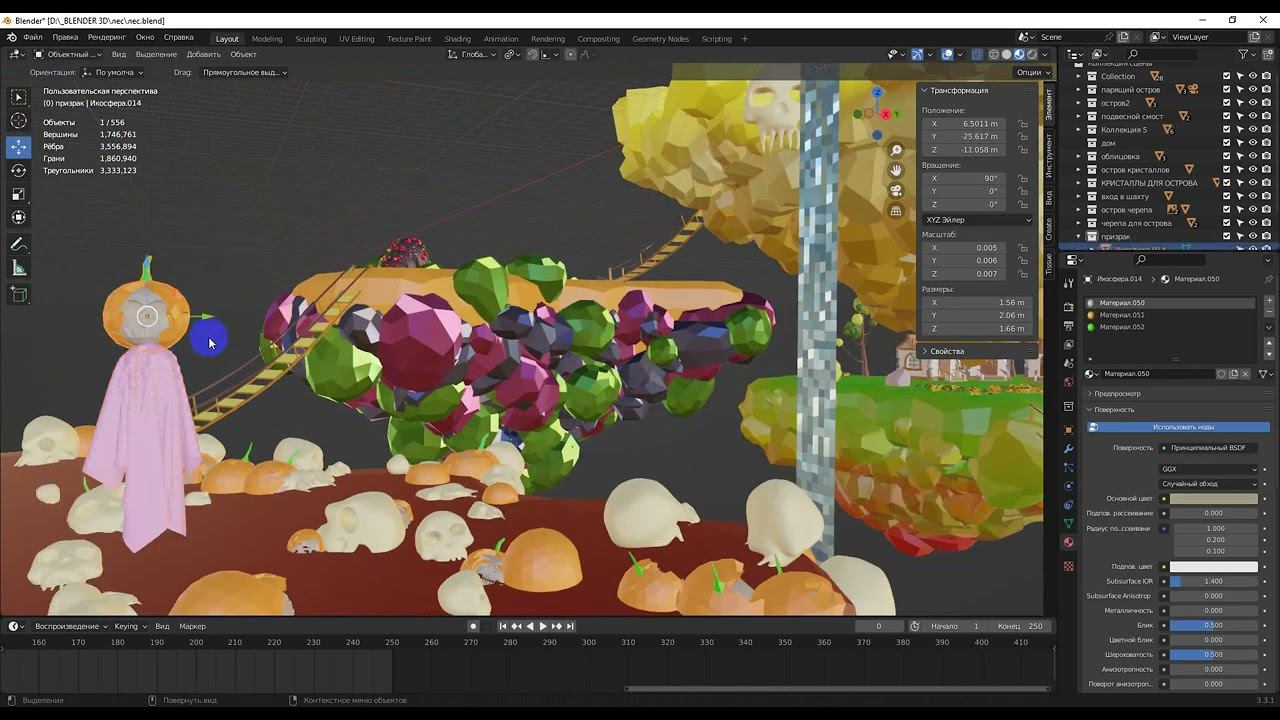Open the Texture properties tab
The height and width of the screenshot is (720, 1280).
click(1069, 566)
